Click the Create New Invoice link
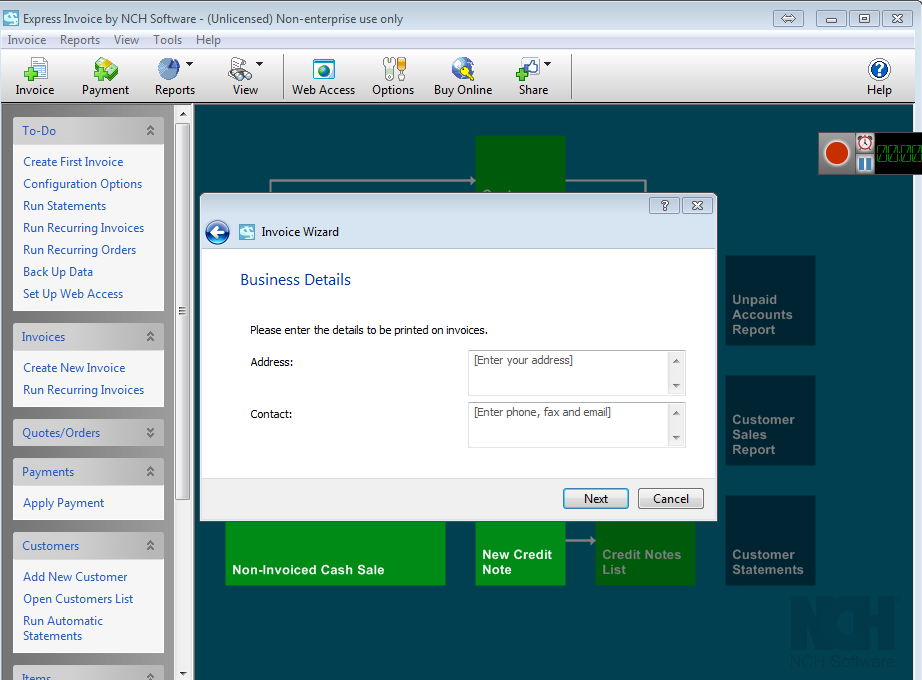 coord(74,368)
